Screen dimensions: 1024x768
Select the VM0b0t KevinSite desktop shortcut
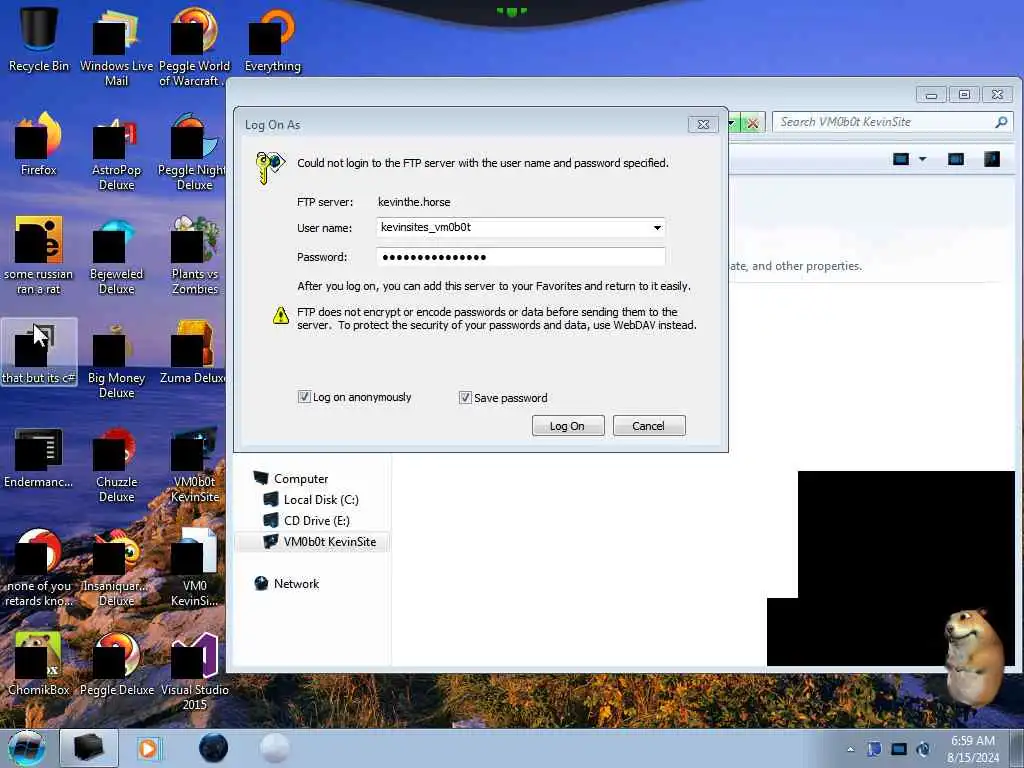[x=194, y=464]
